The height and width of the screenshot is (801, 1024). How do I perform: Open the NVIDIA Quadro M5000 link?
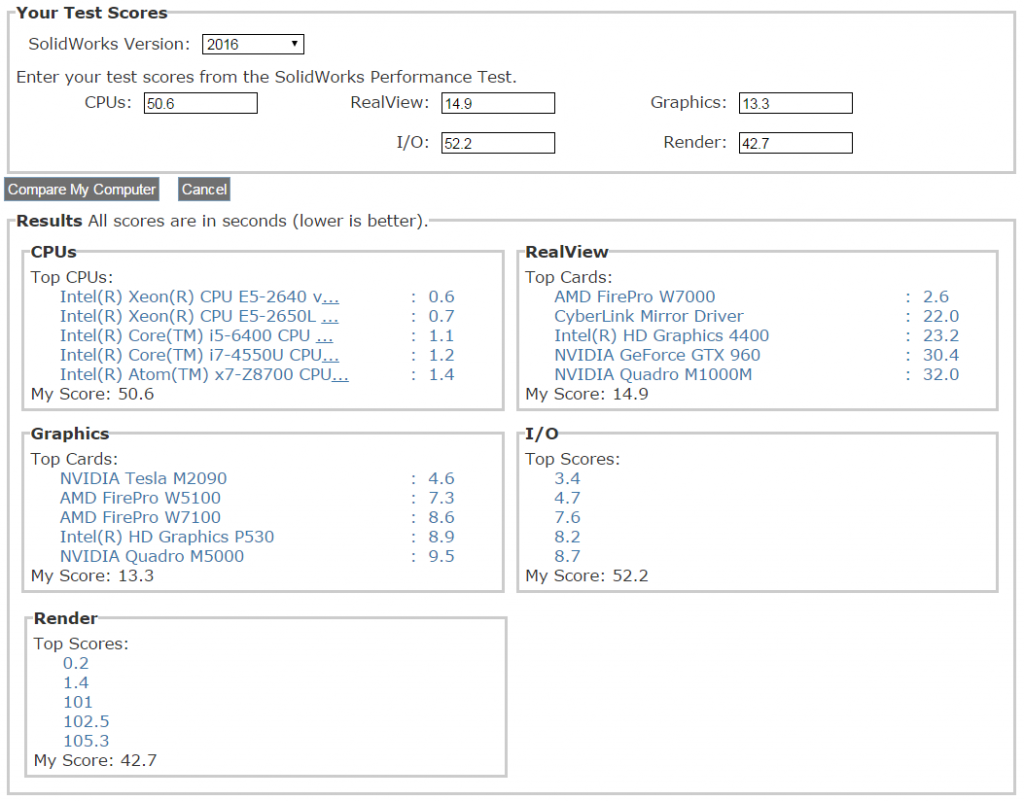(x=152, y=556)
